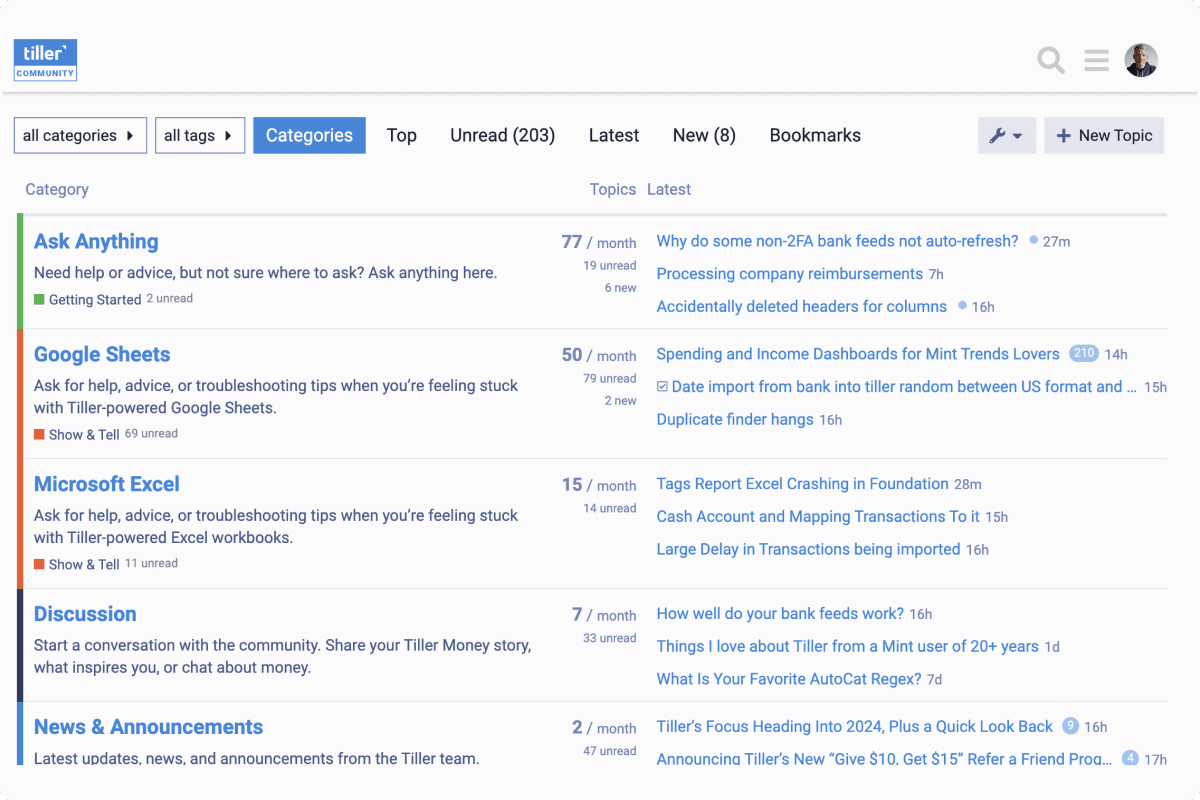This screenshot has width=1200, height=800.
Task: Open 'How well do your bank feeds work?'
Action: (x=780, y=614)
